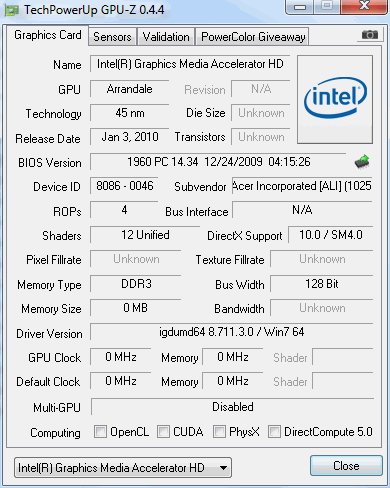Click the Intel logo image

(335, 99)
